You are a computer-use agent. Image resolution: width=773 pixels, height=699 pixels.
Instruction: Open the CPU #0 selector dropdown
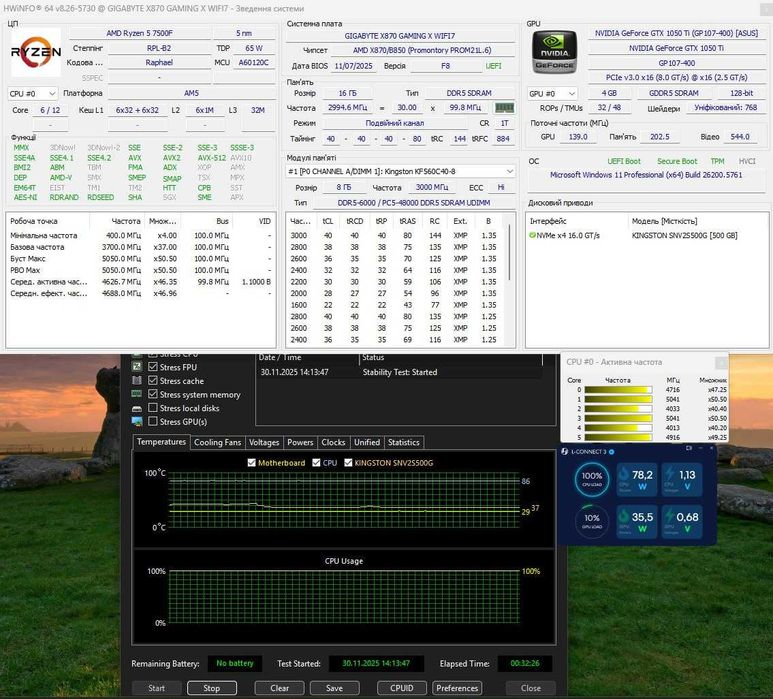point(33,93)
